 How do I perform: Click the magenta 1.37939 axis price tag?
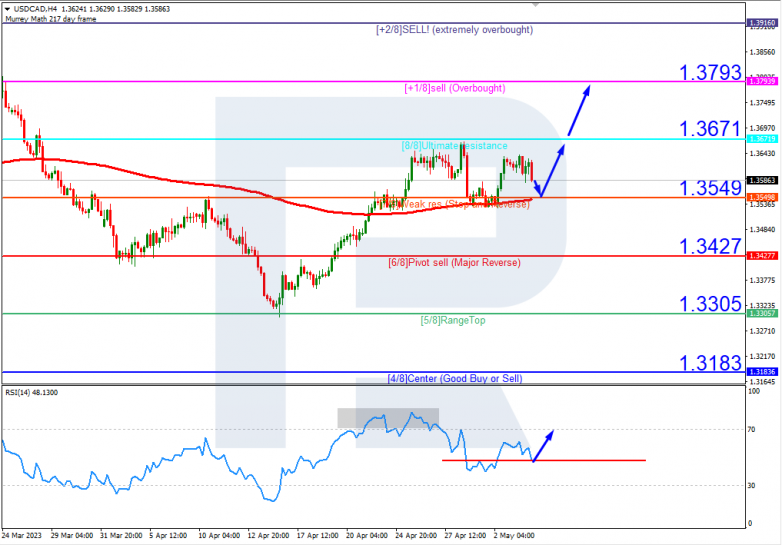762,81
